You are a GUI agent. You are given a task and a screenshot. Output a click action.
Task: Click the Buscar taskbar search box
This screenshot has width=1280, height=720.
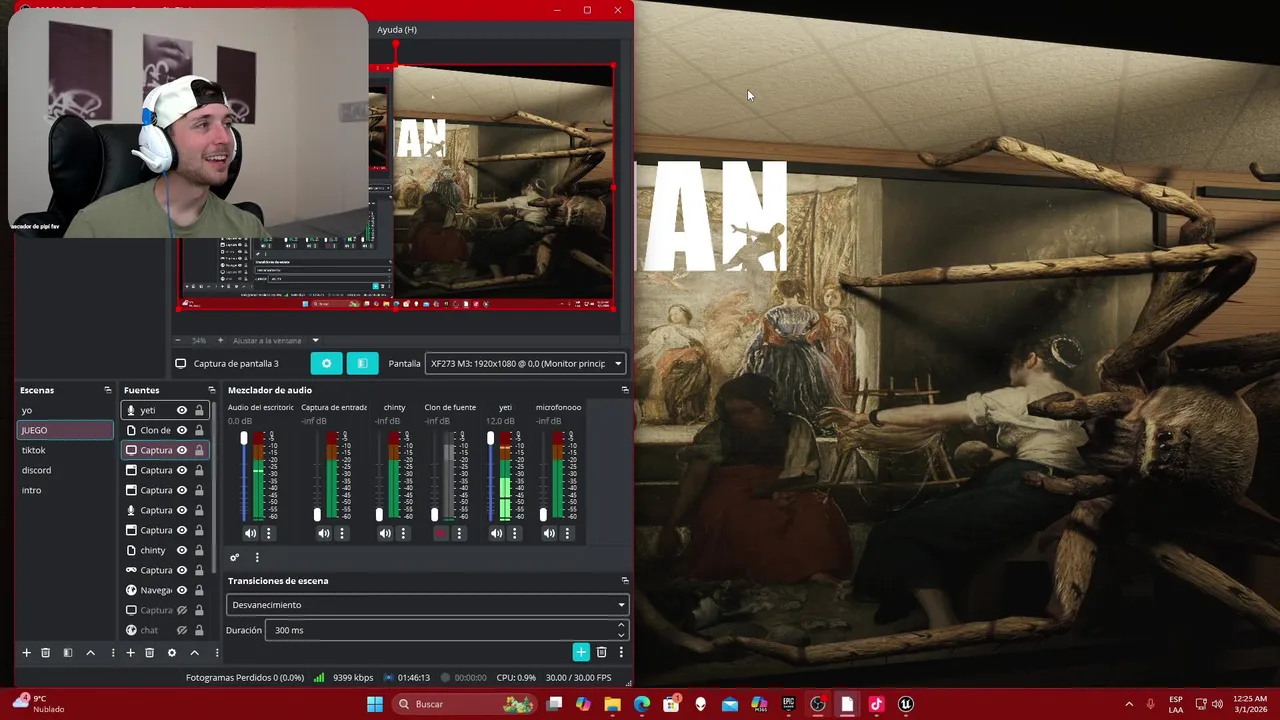(x=465, y=704)
